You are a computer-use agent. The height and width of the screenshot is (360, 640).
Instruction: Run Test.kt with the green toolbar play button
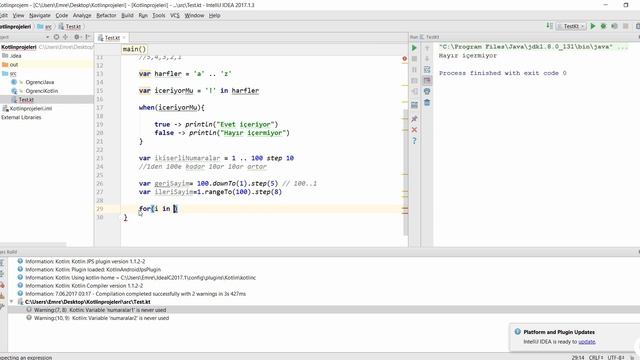[x=593, y=26]
